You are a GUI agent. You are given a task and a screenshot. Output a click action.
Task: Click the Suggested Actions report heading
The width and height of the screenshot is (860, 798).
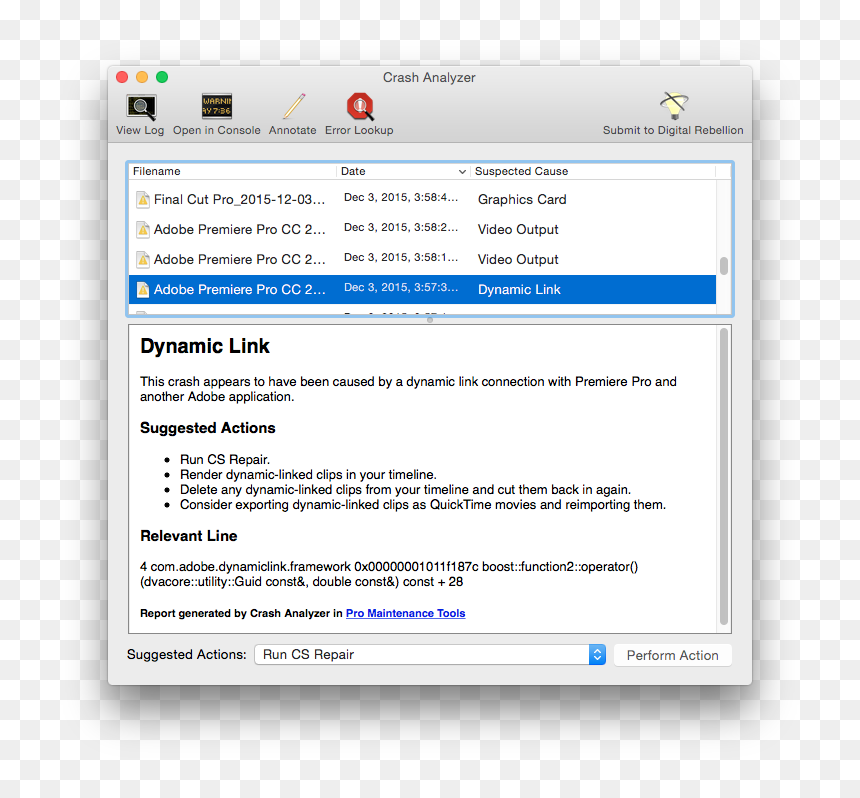208,428
